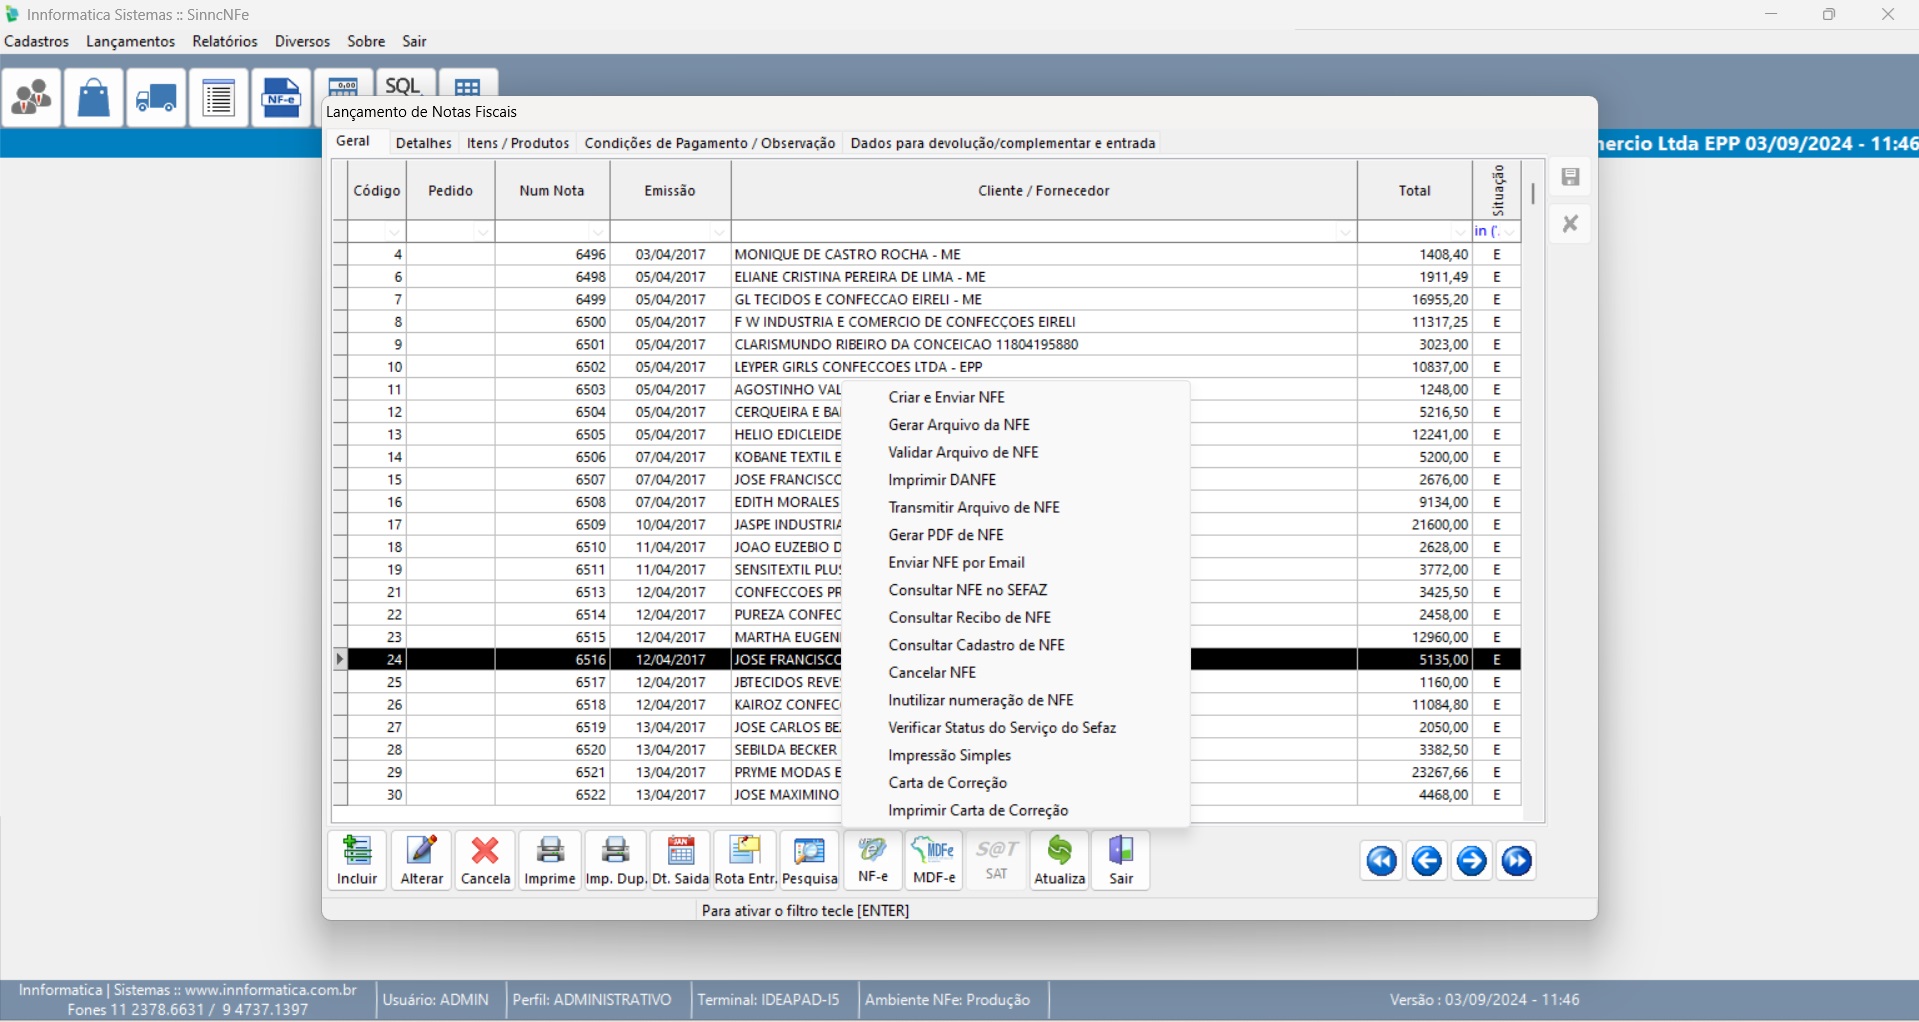Open the delivery truck toolbar icon
1919x1022 pixels.
tap(156, 98)
